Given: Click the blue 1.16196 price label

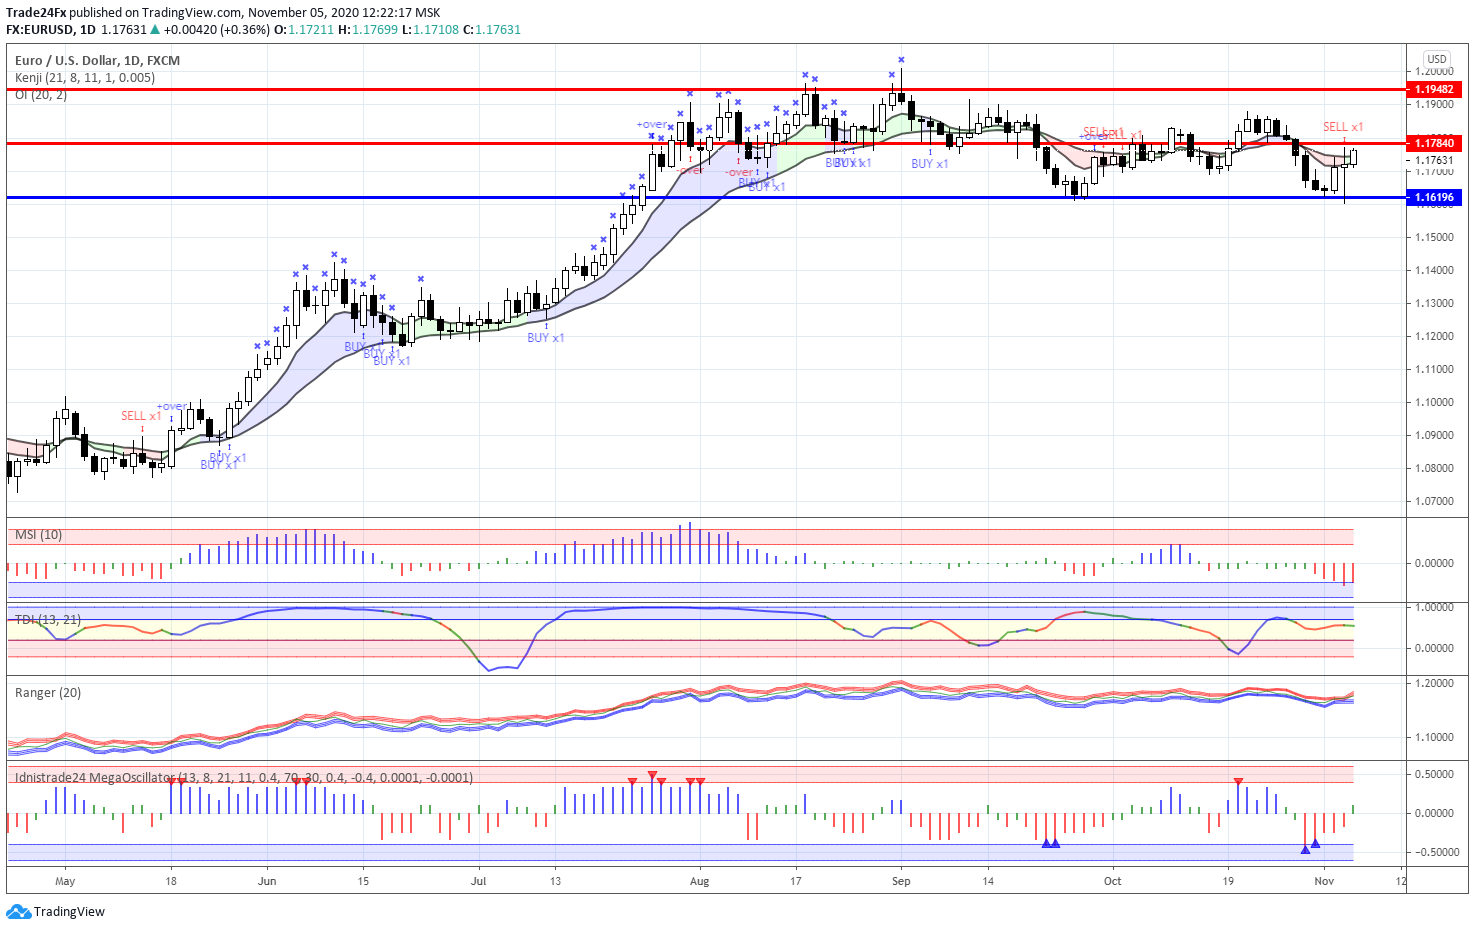Looking at the screenshot, I should coord(1435,197).
